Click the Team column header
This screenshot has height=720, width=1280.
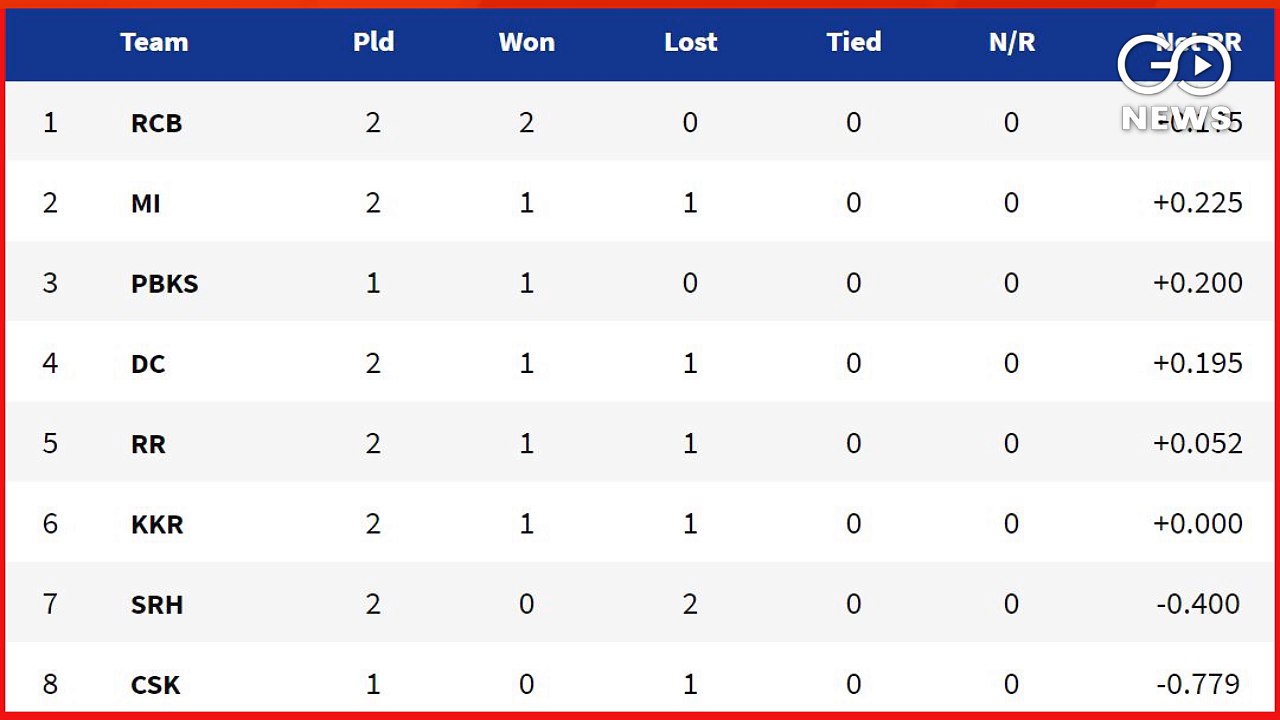[x=154, y=42]
